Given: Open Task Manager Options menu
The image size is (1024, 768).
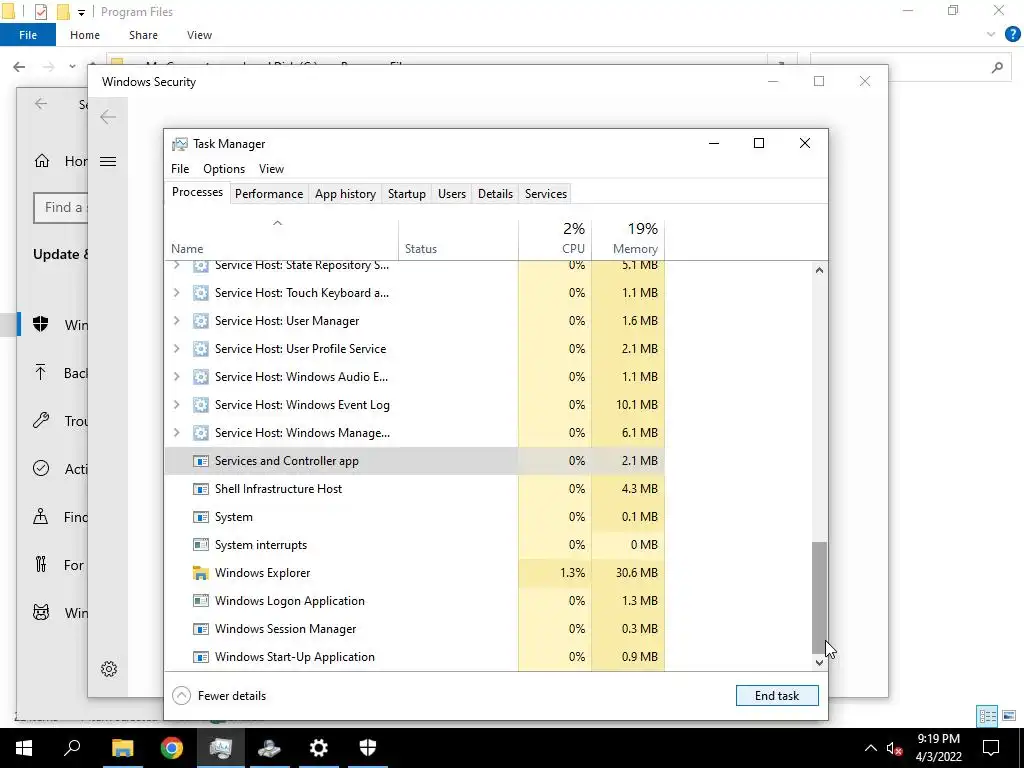Looking at the screenshot, I should click(x=224, y=168).
